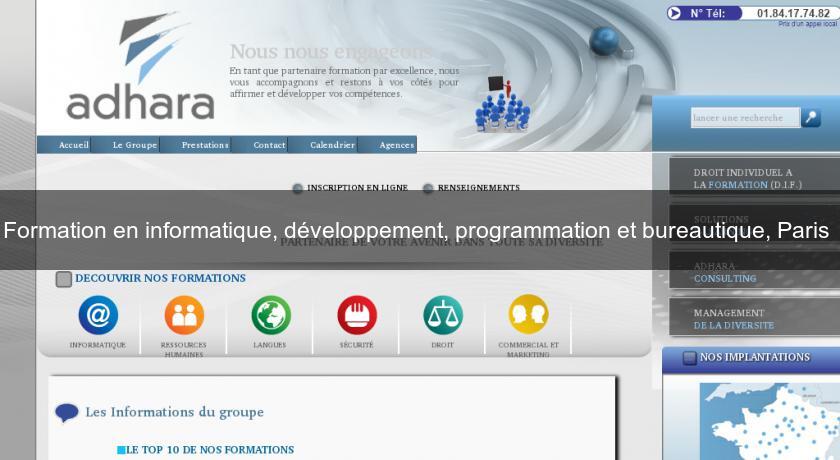Click the Informatique label text
The width and height of the screenshot is (840, 460).
point(98,345)
